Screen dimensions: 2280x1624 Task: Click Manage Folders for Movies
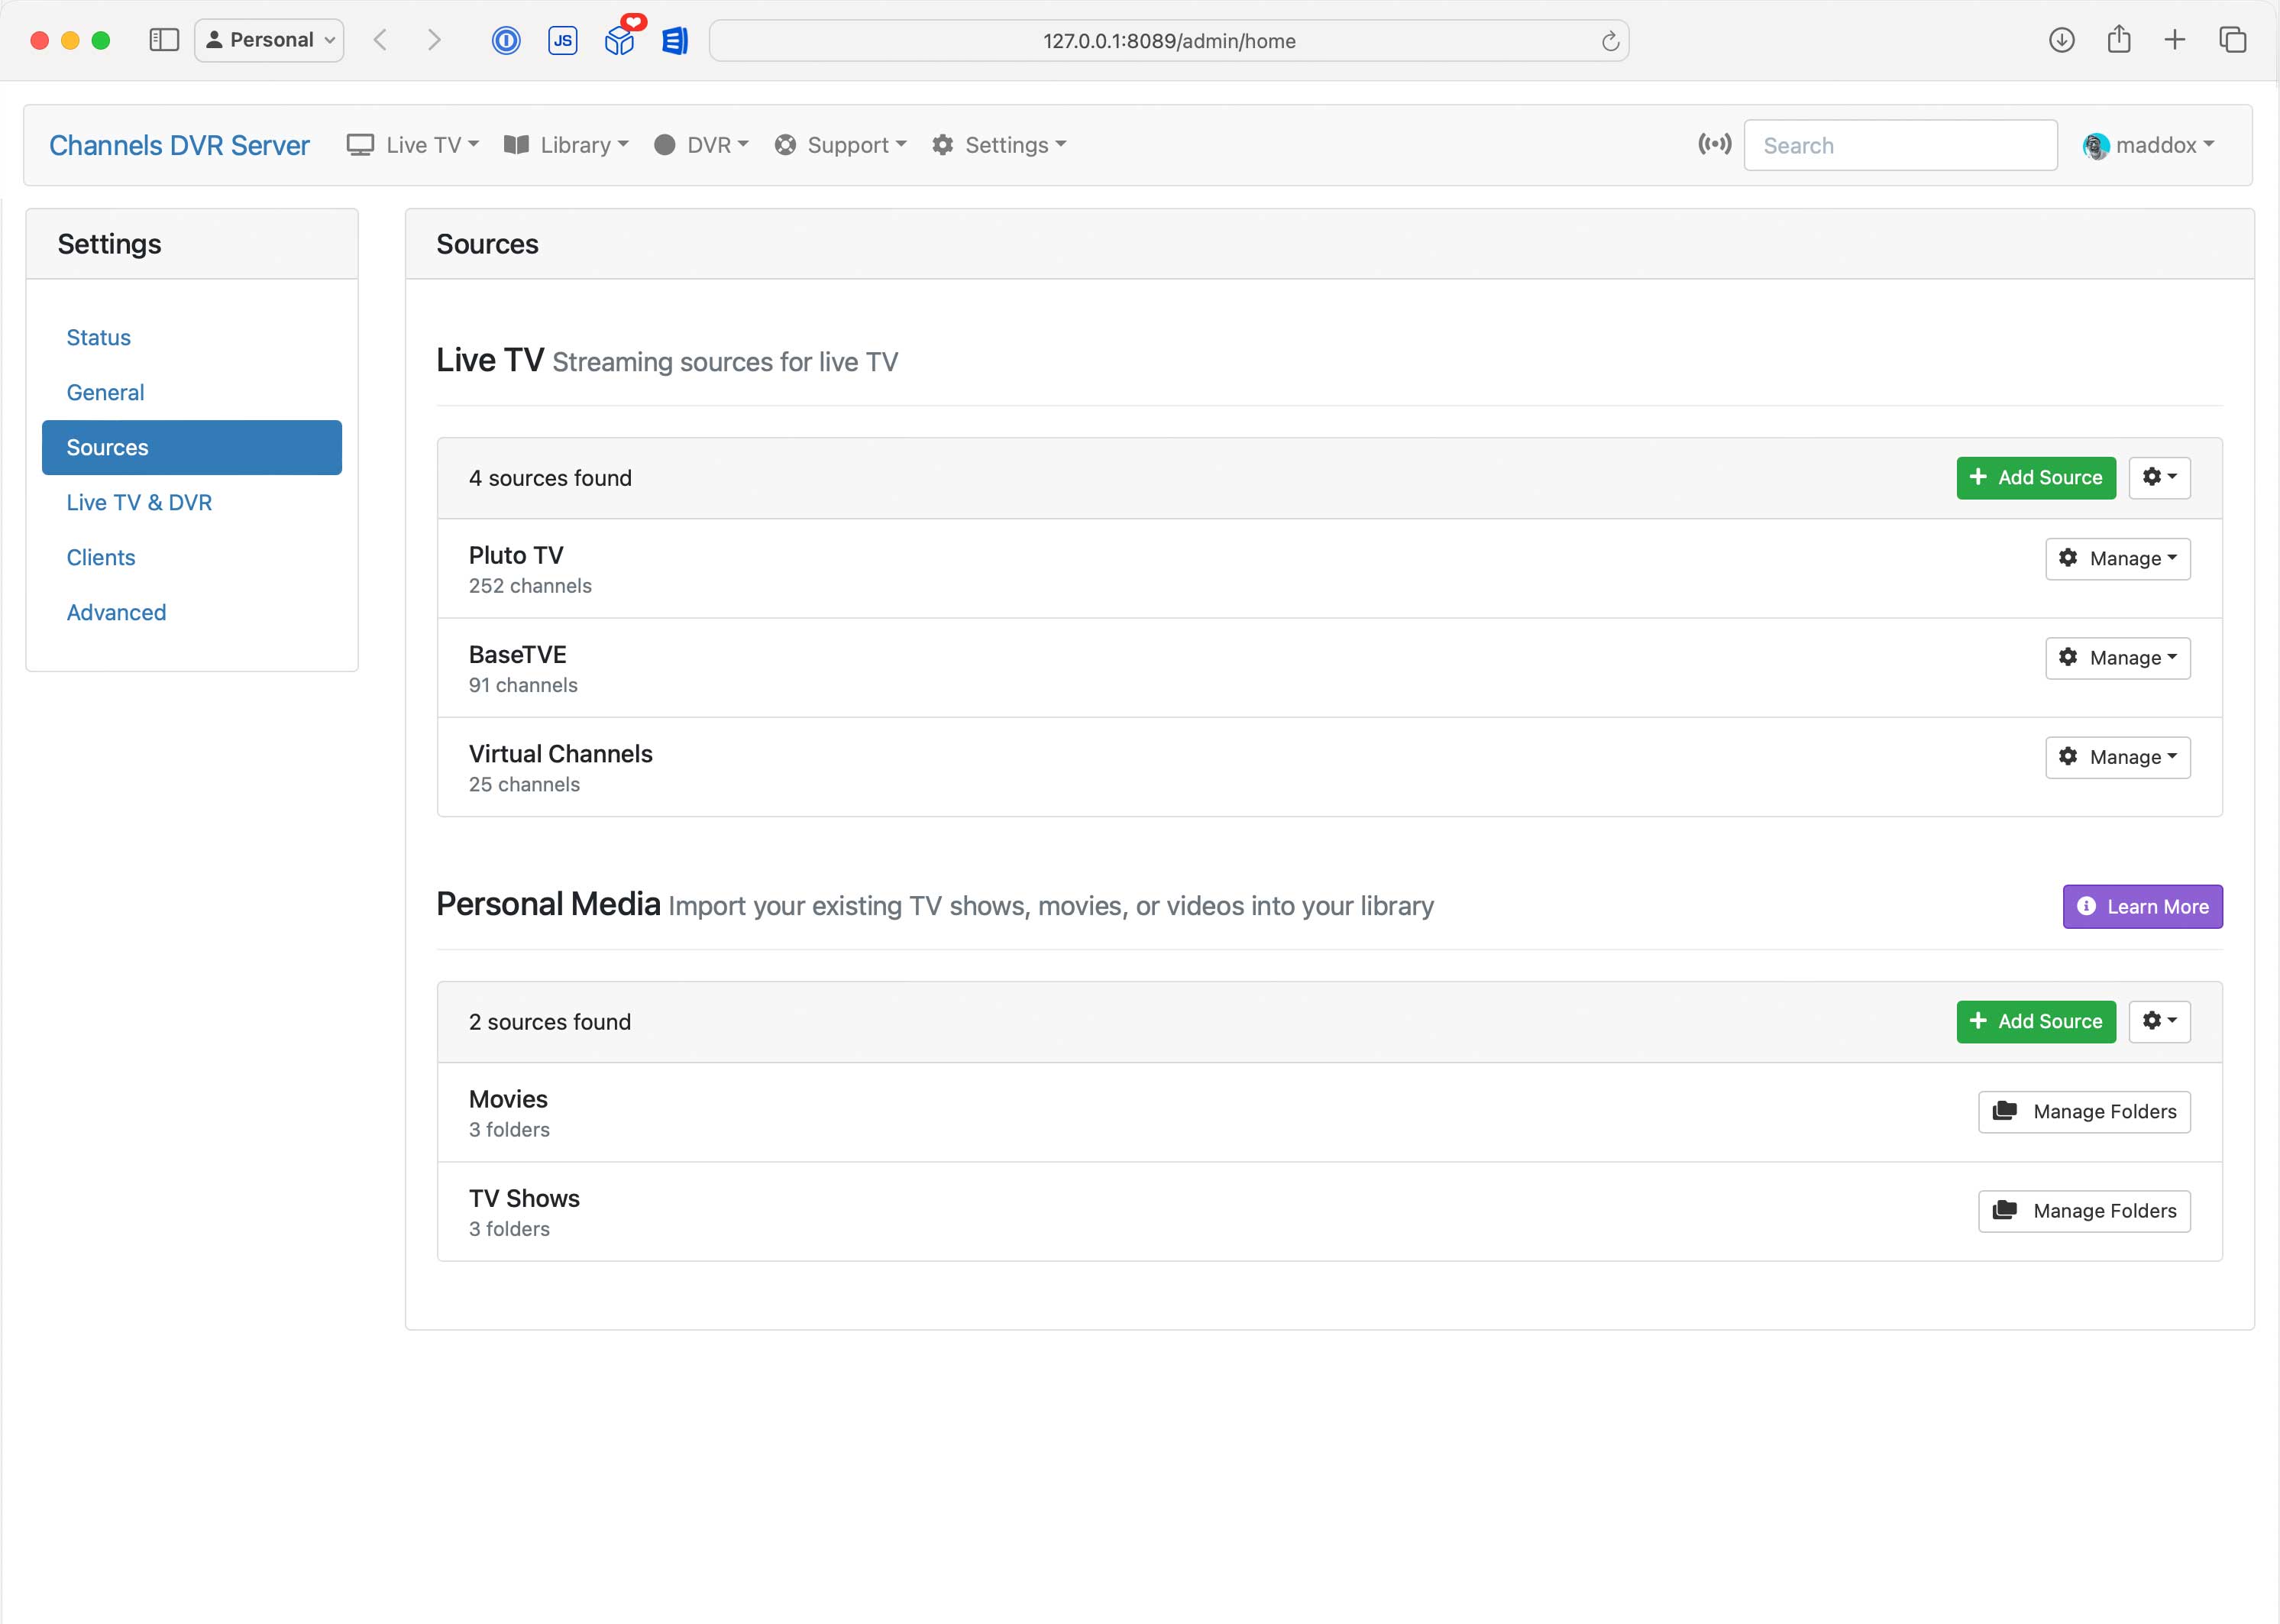tap(2084, 1111)
